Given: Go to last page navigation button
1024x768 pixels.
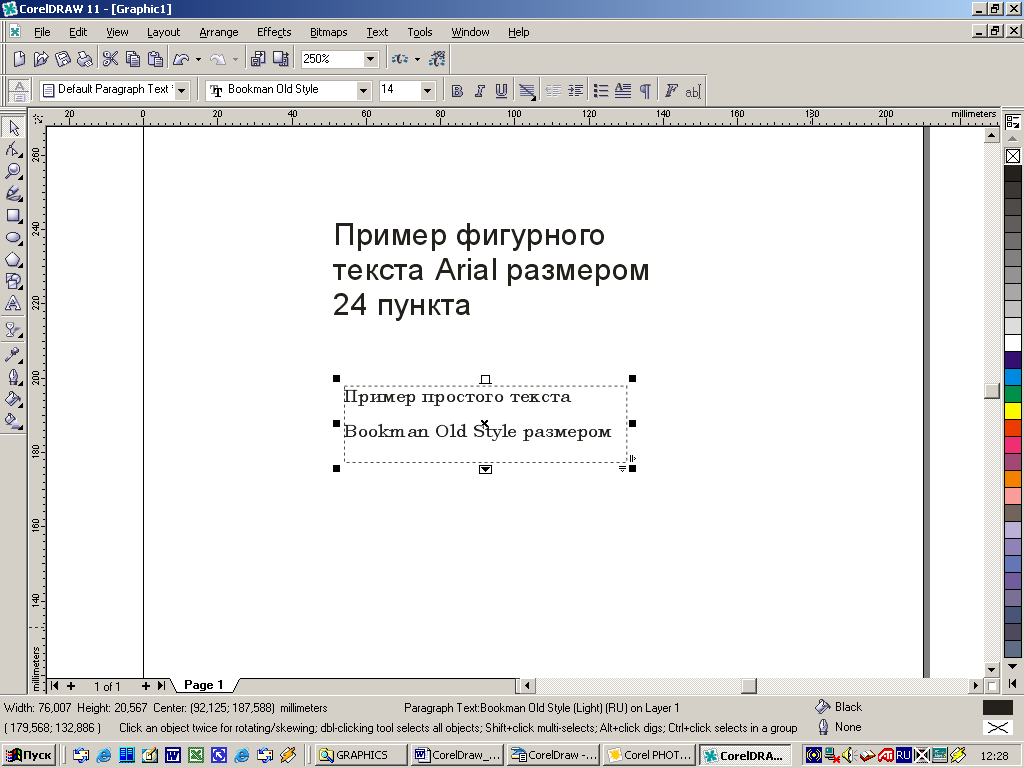Looking at the screenshot, I should 161,686.
